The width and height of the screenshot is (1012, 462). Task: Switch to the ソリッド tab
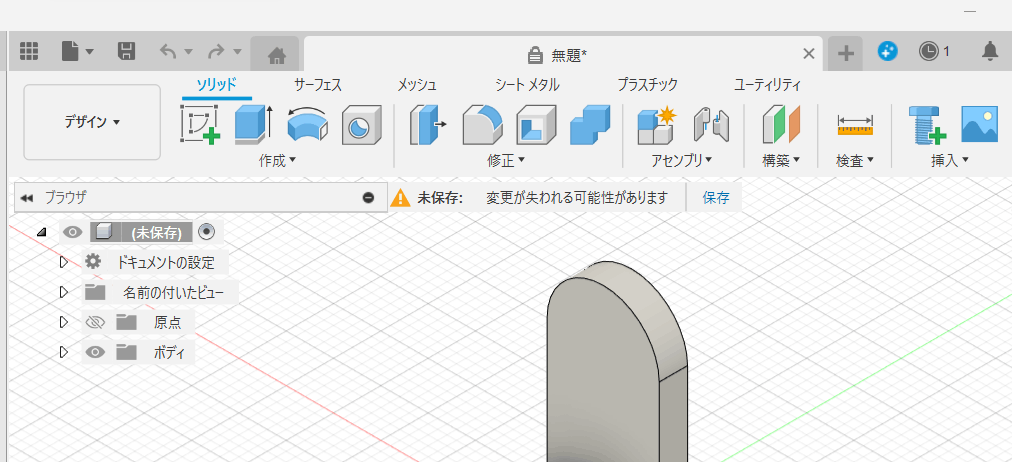point(217,85)
